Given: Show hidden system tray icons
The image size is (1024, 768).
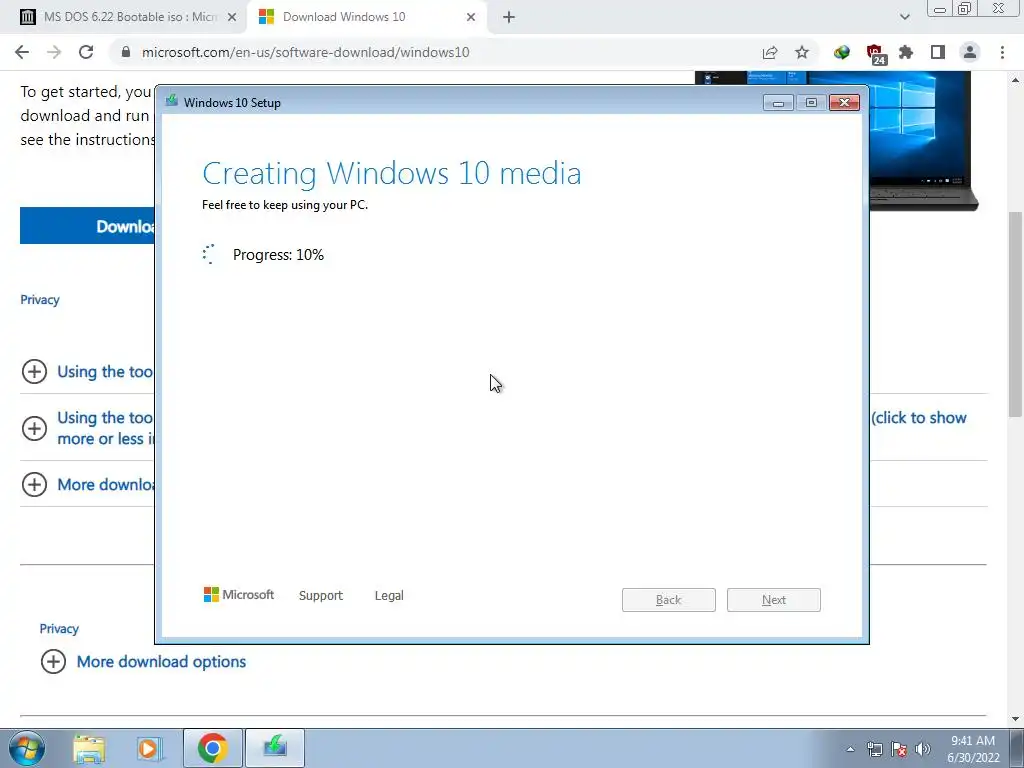Looking at the screenshot, I should [x=850, y=749].
